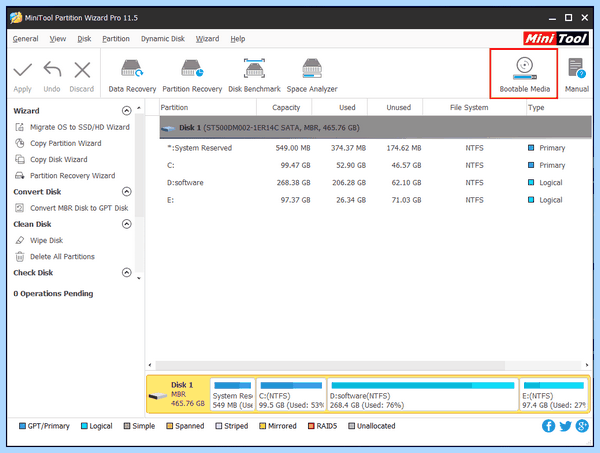Viewport: 600px width, 453px height.
Task: Select System Reserved block in disk map
Action: click(x=233, y=394)
